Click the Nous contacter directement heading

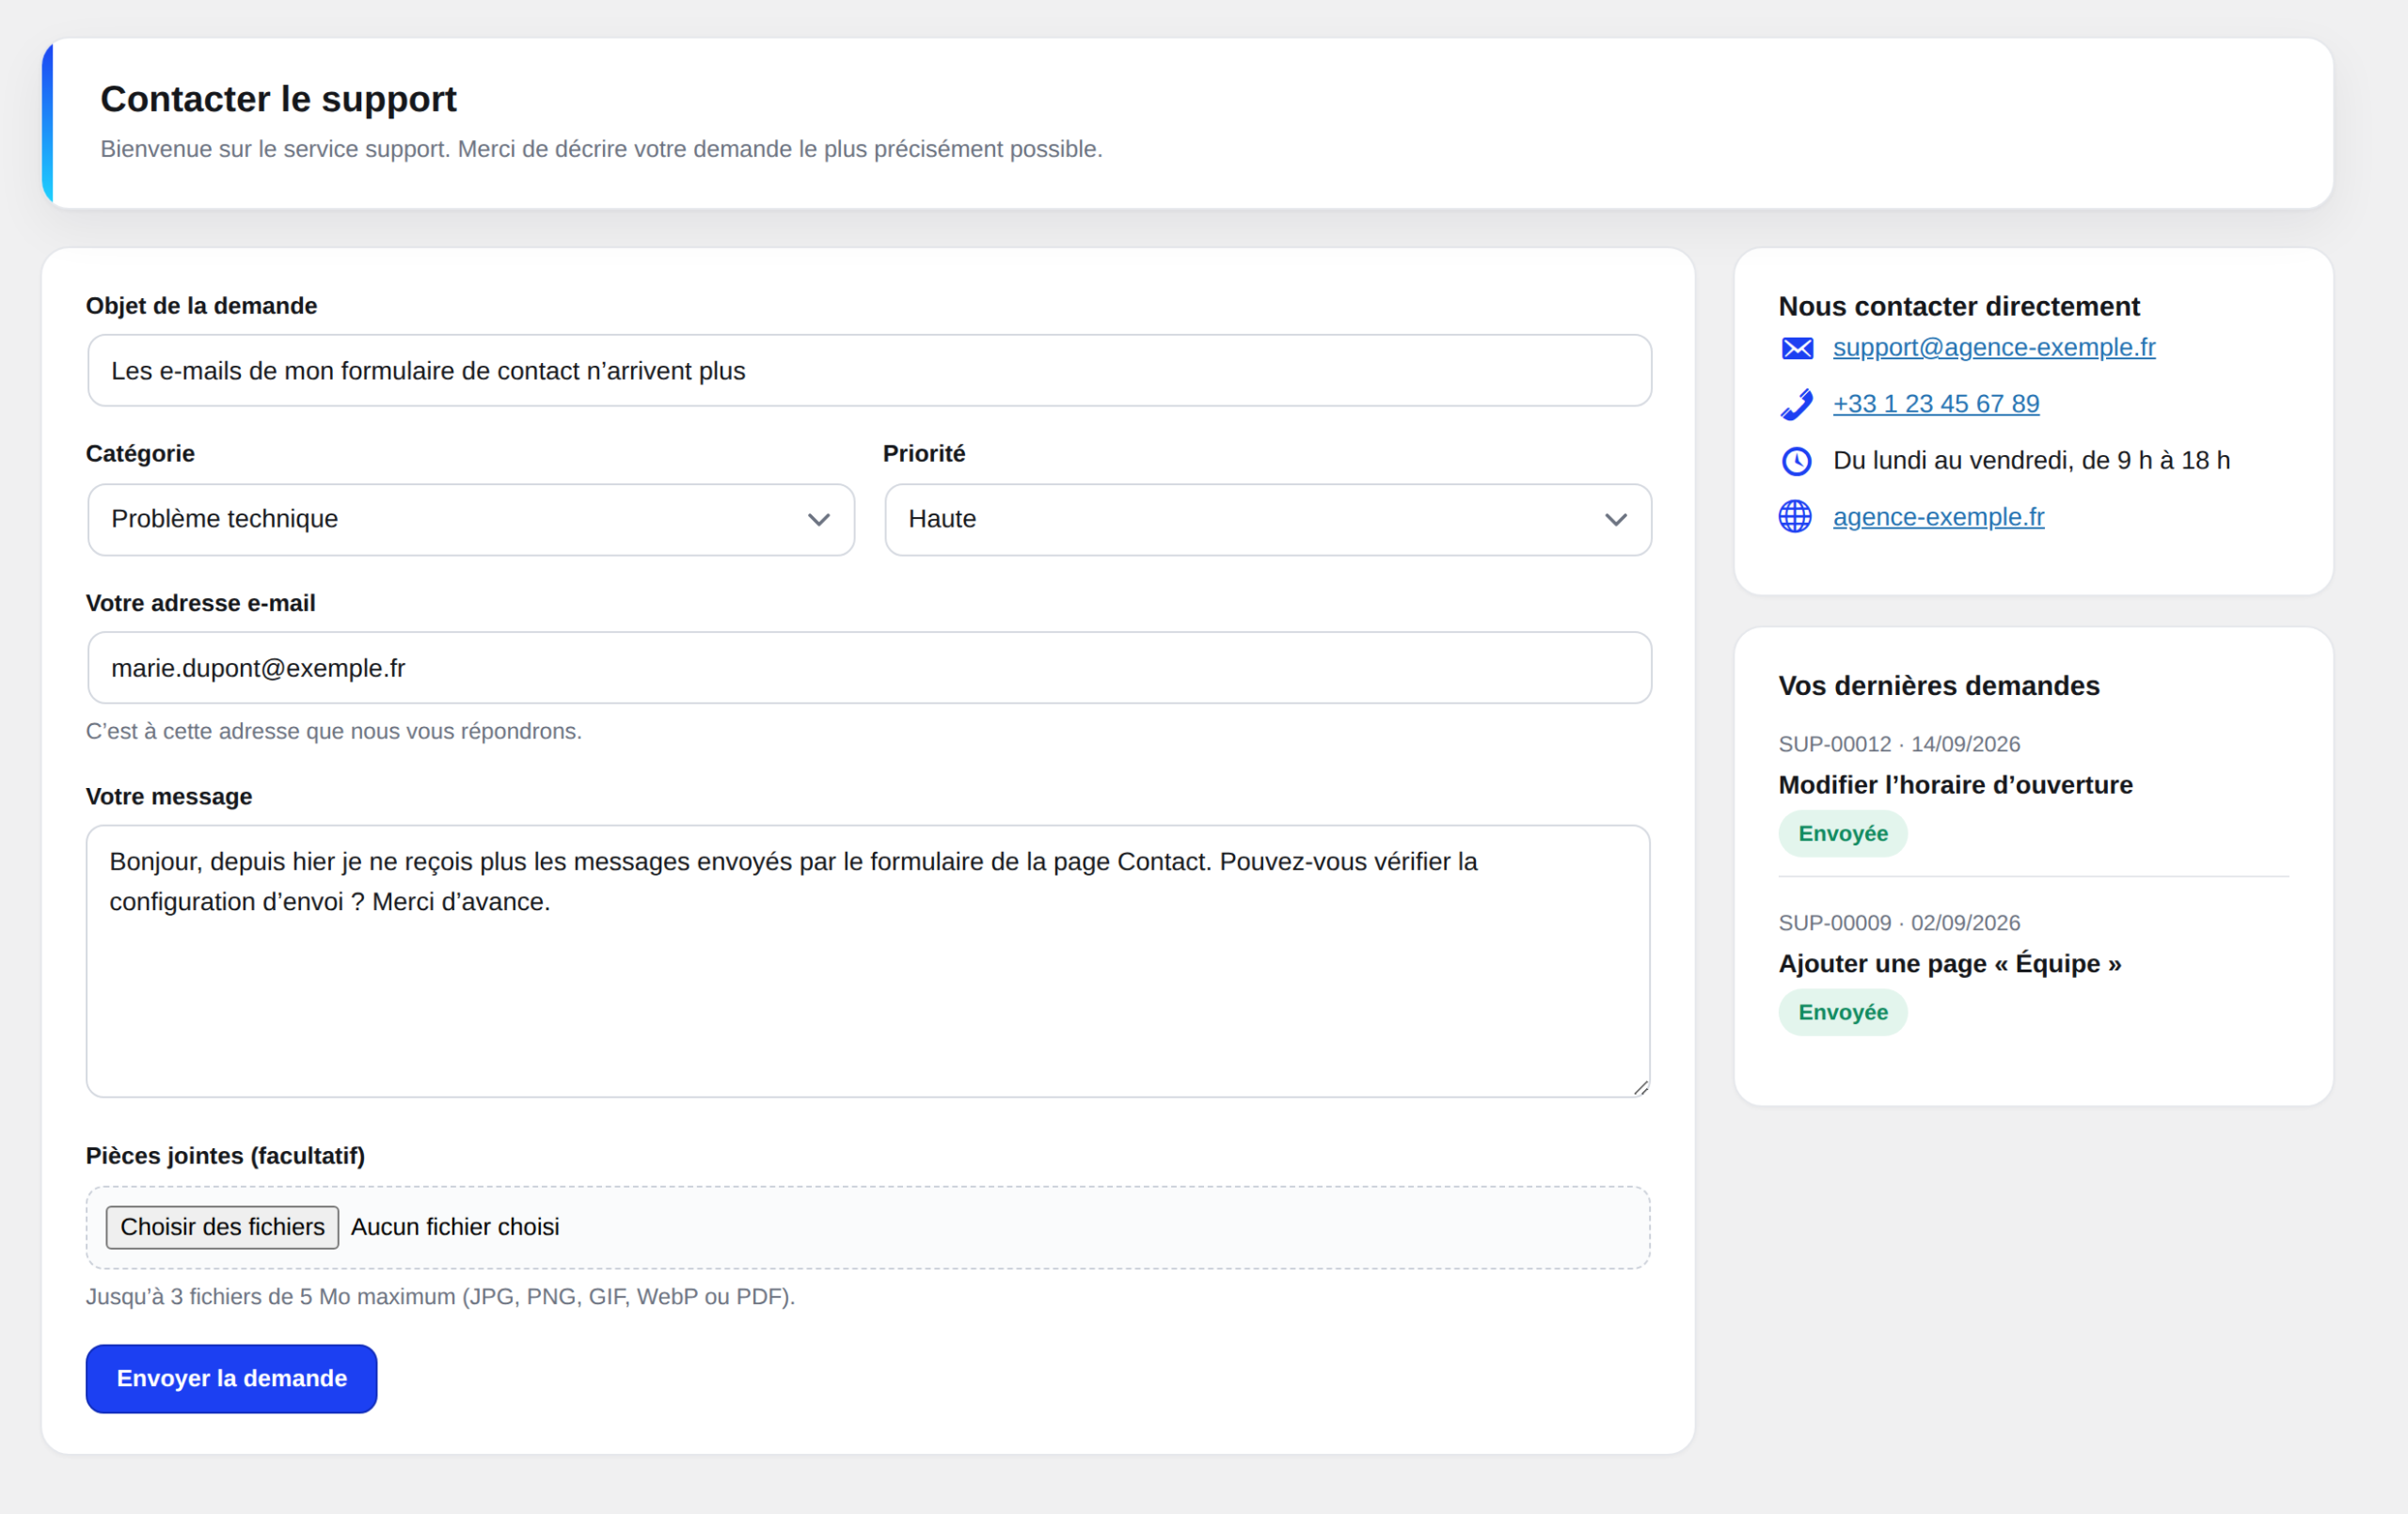click(1959, 306)
